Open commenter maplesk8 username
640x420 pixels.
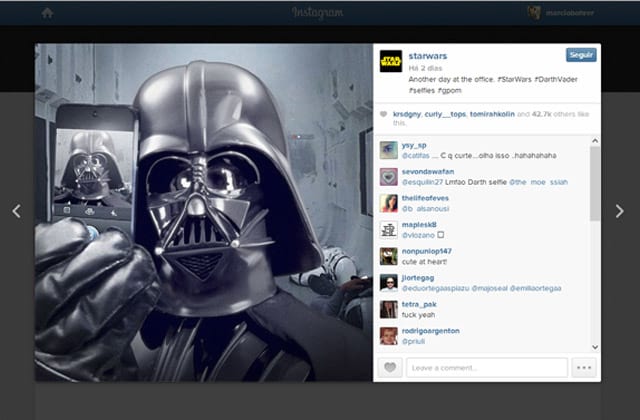[x=419, y=224]
